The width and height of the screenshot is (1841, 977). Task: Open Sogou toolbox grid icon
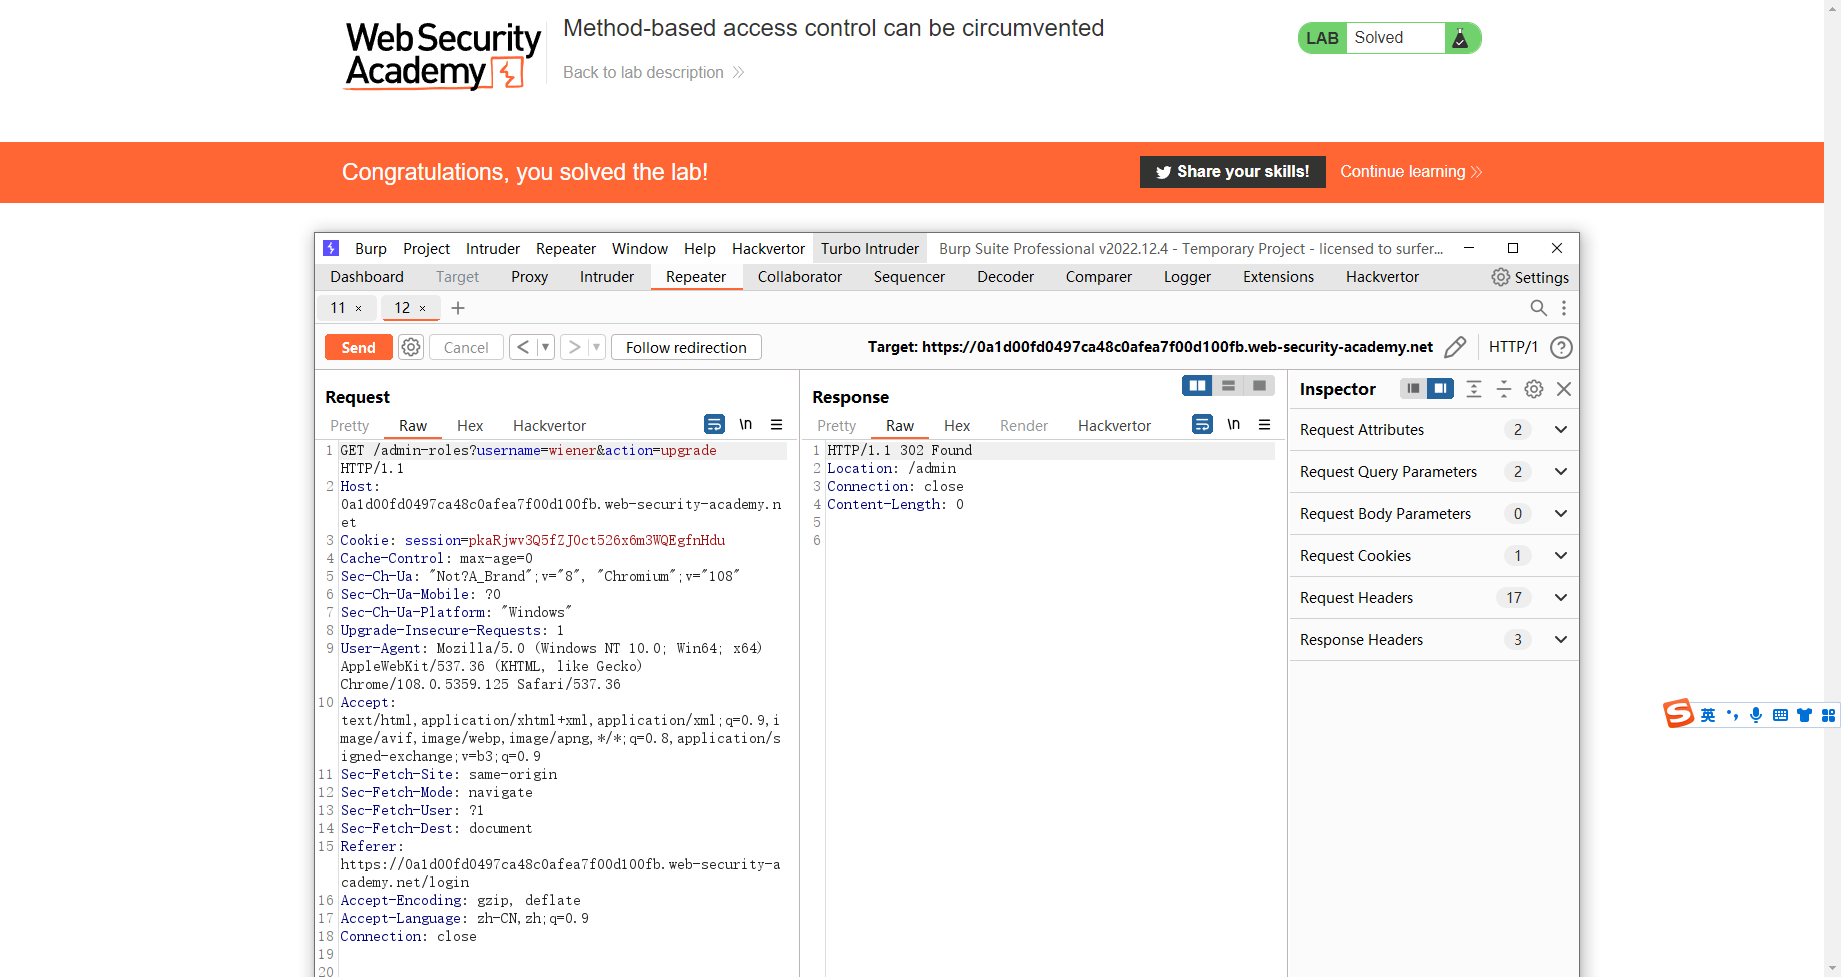(x=1828, y=715)
